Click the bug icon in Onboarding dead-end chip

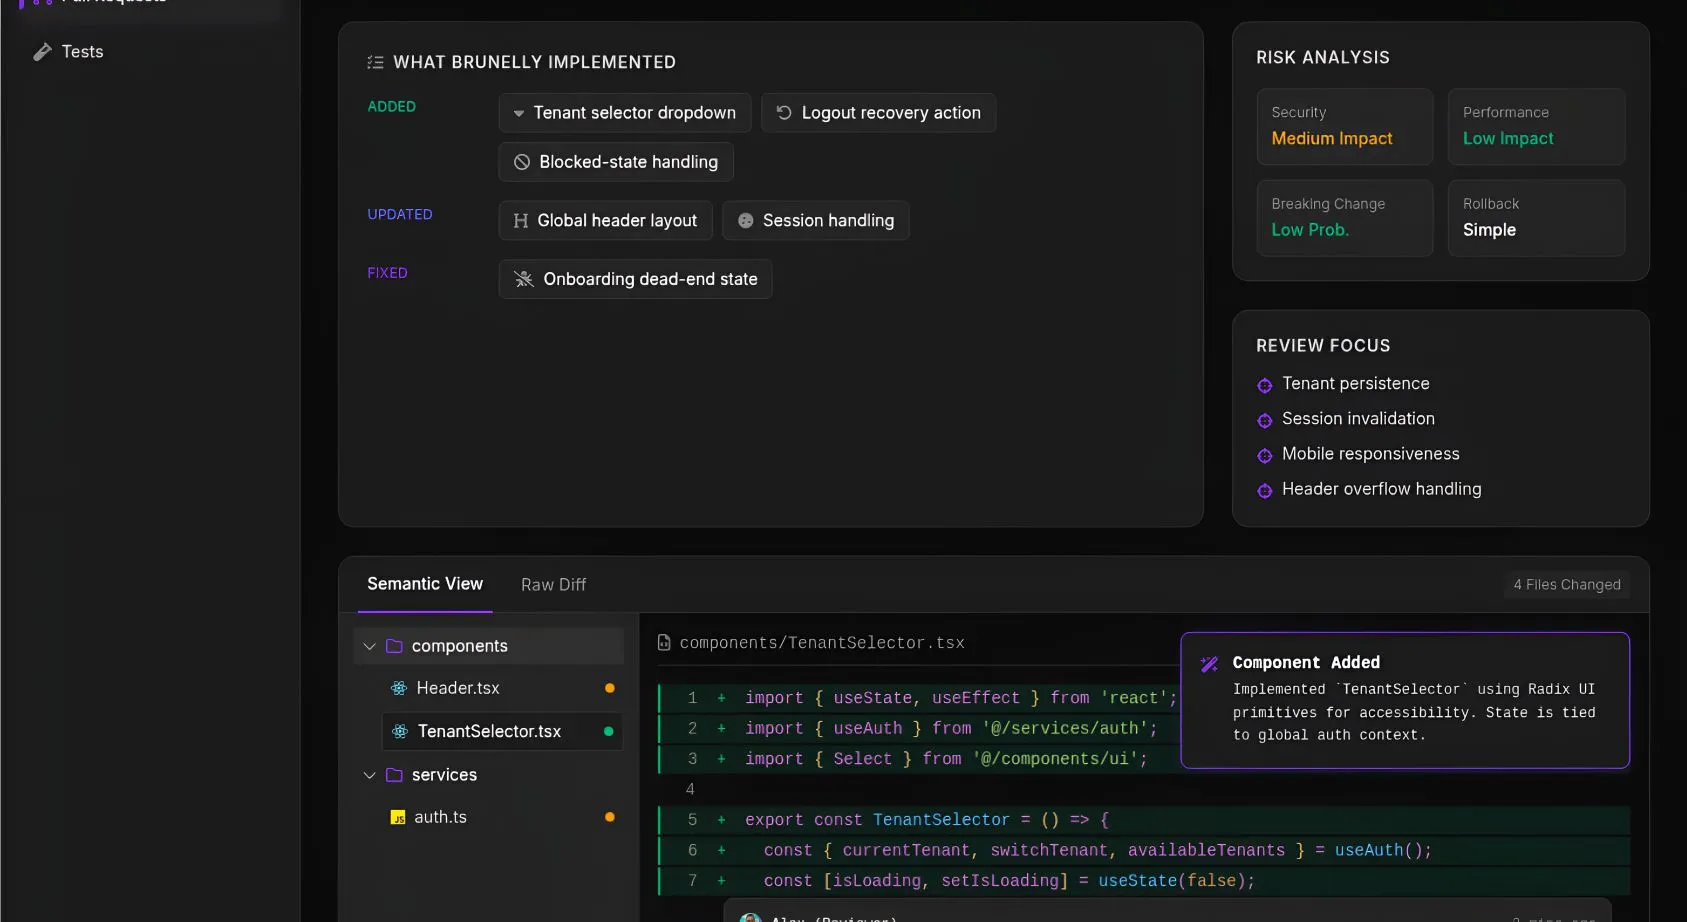pyautogui.click(x=524, y=279)
